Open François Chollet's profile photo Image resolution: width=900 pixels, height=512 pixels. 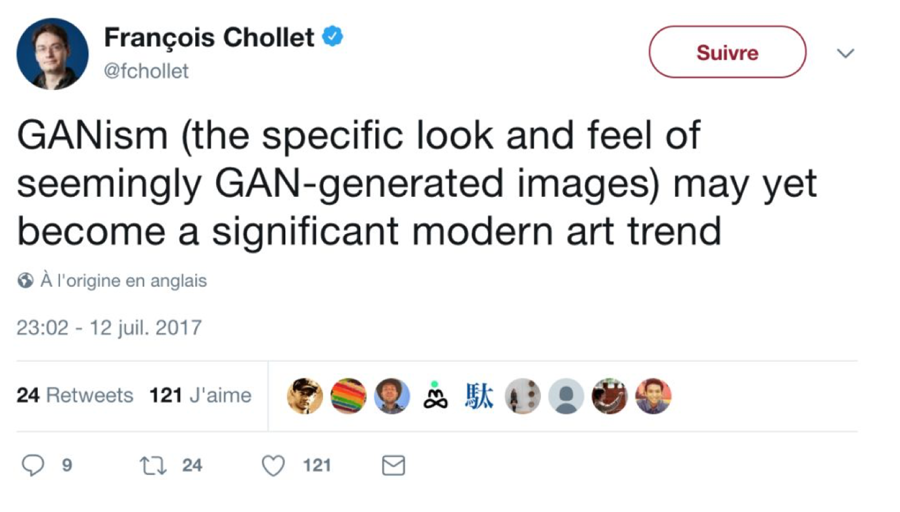coord(52,54)
